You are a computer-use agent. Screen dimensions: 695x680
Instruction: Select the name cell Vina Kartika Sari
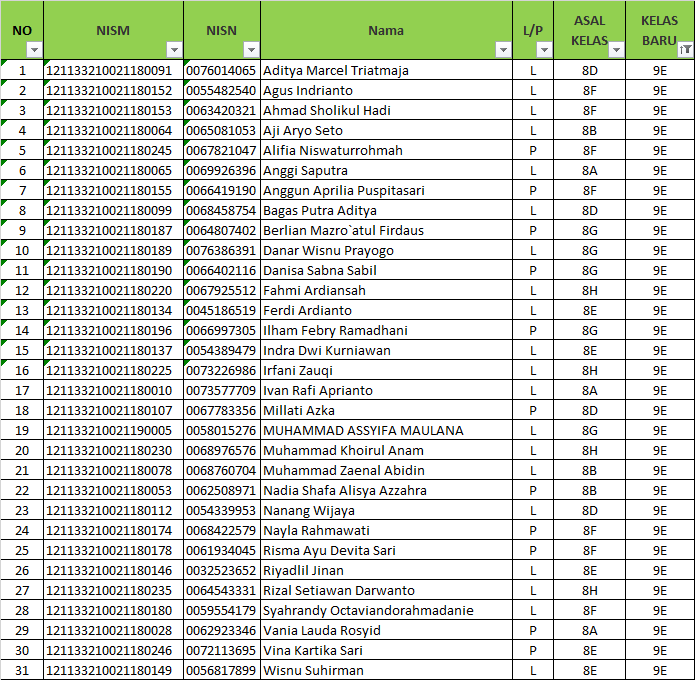tap(387, 650)
